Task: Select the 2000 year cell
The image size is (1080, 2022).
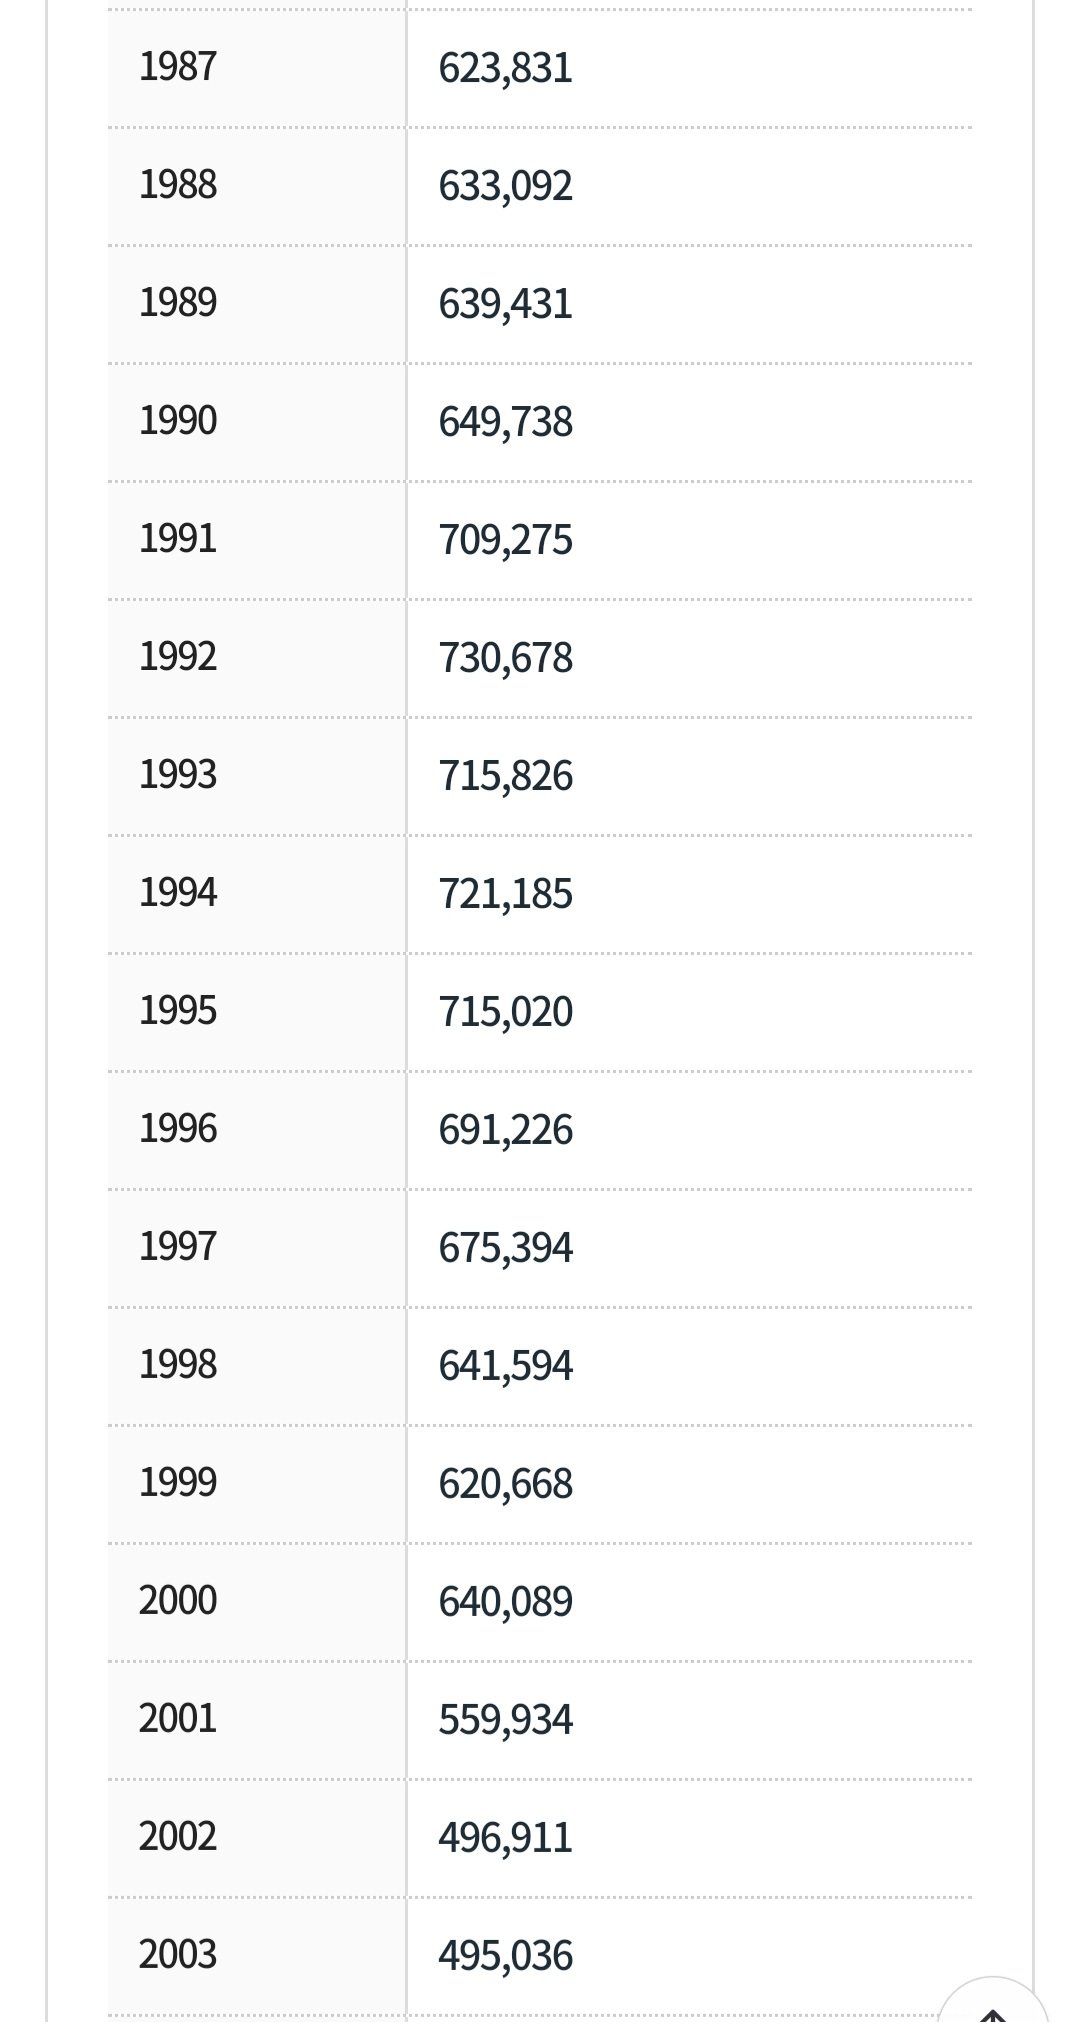Action: (x=178, y=1601)
